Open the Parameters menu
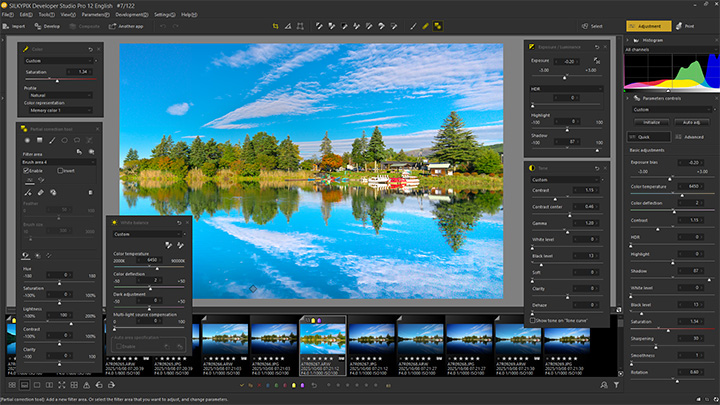Image resolution: width=720 pixels, height=405 pixels. pos(95,15)
